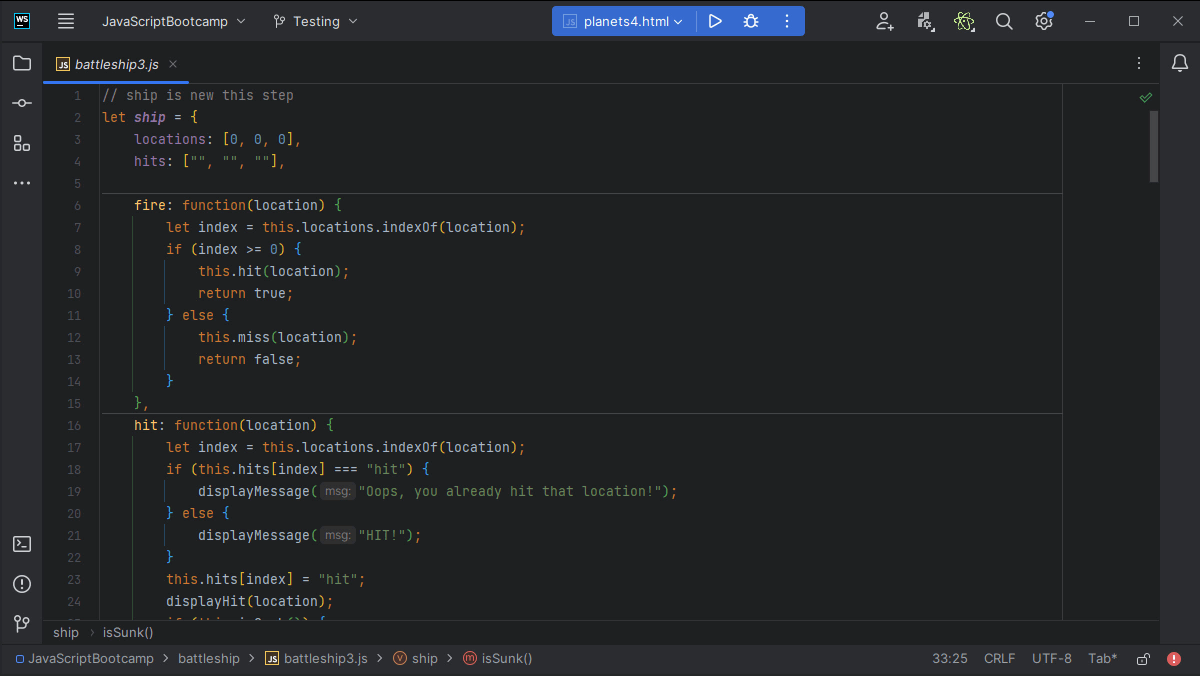Image resolution: width=1200 pixels, height=676 pixels.
Task: Click the editor vertical scrollbar thumb
Action: tap(1153, 146)
